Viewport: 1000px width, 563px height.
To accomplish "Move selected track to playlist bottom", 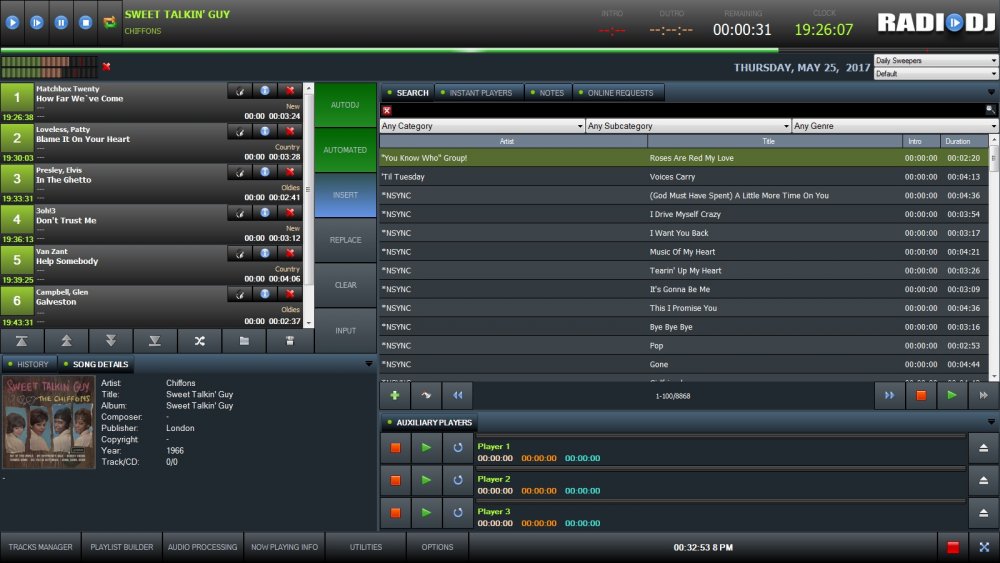I will click(155, 341).
